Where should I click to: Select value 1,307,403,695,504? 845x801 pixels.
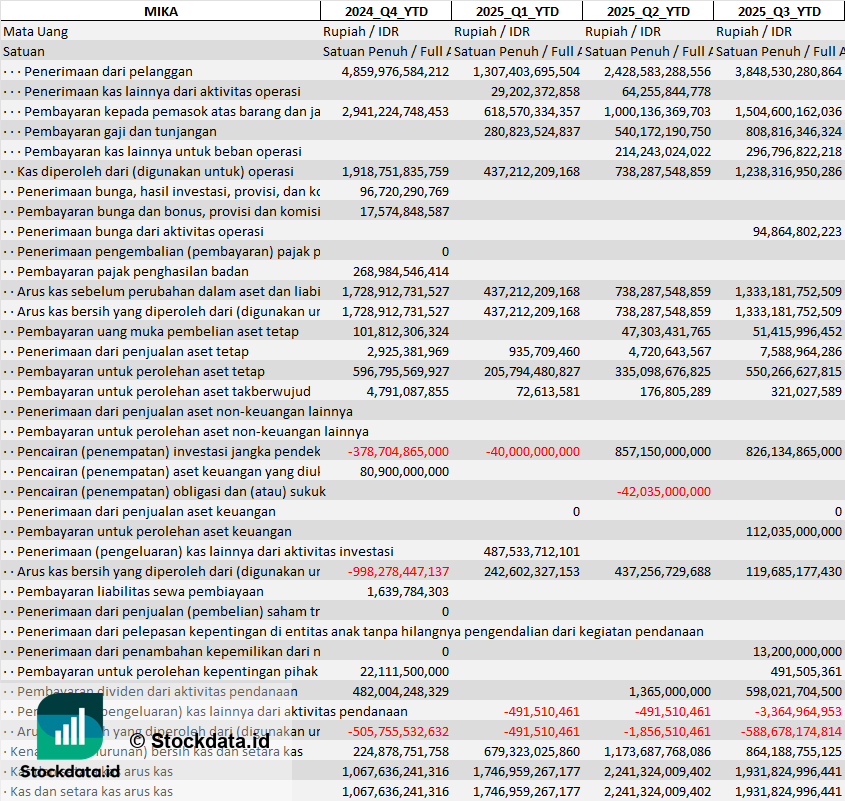[x=526, y=71]
